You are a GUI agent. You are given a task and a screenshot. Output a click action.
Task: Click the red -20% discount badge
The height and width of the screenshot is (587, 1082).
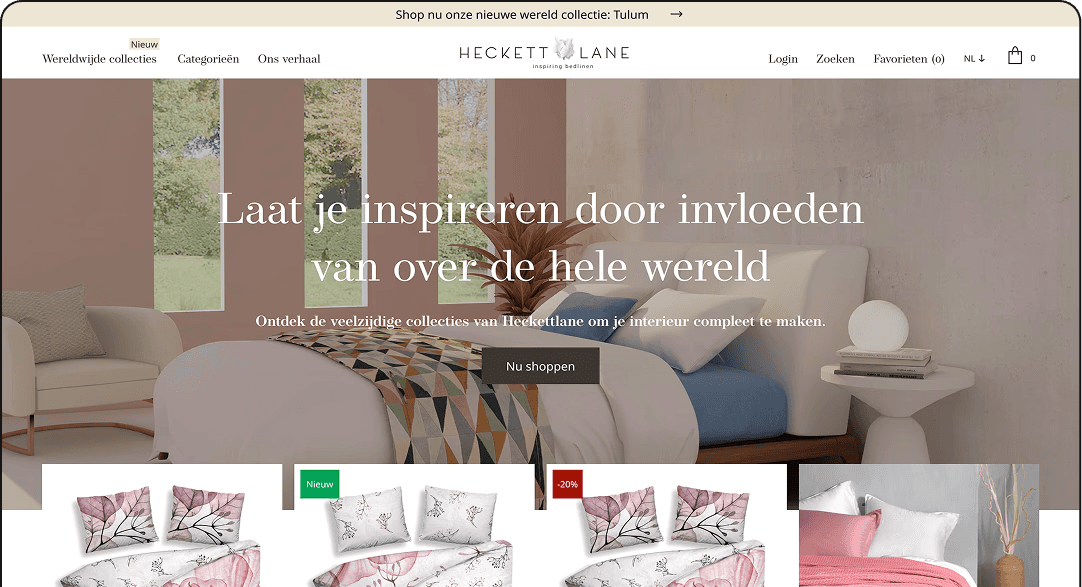[567, 484]
